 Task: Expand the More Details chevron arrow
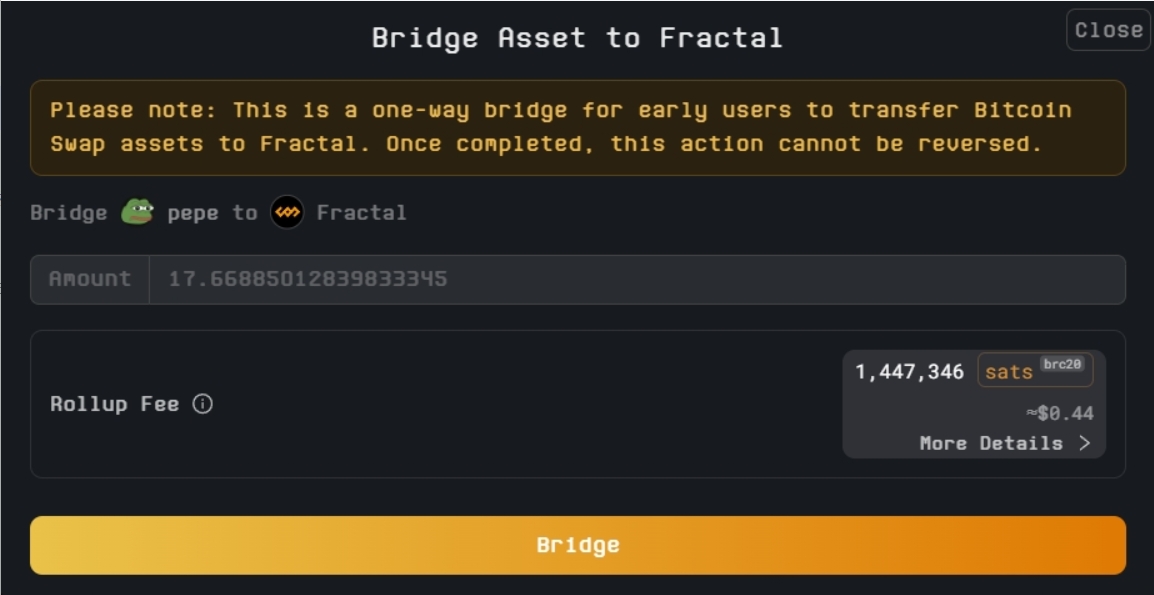pyautogui.click(x=1085, y=443)
